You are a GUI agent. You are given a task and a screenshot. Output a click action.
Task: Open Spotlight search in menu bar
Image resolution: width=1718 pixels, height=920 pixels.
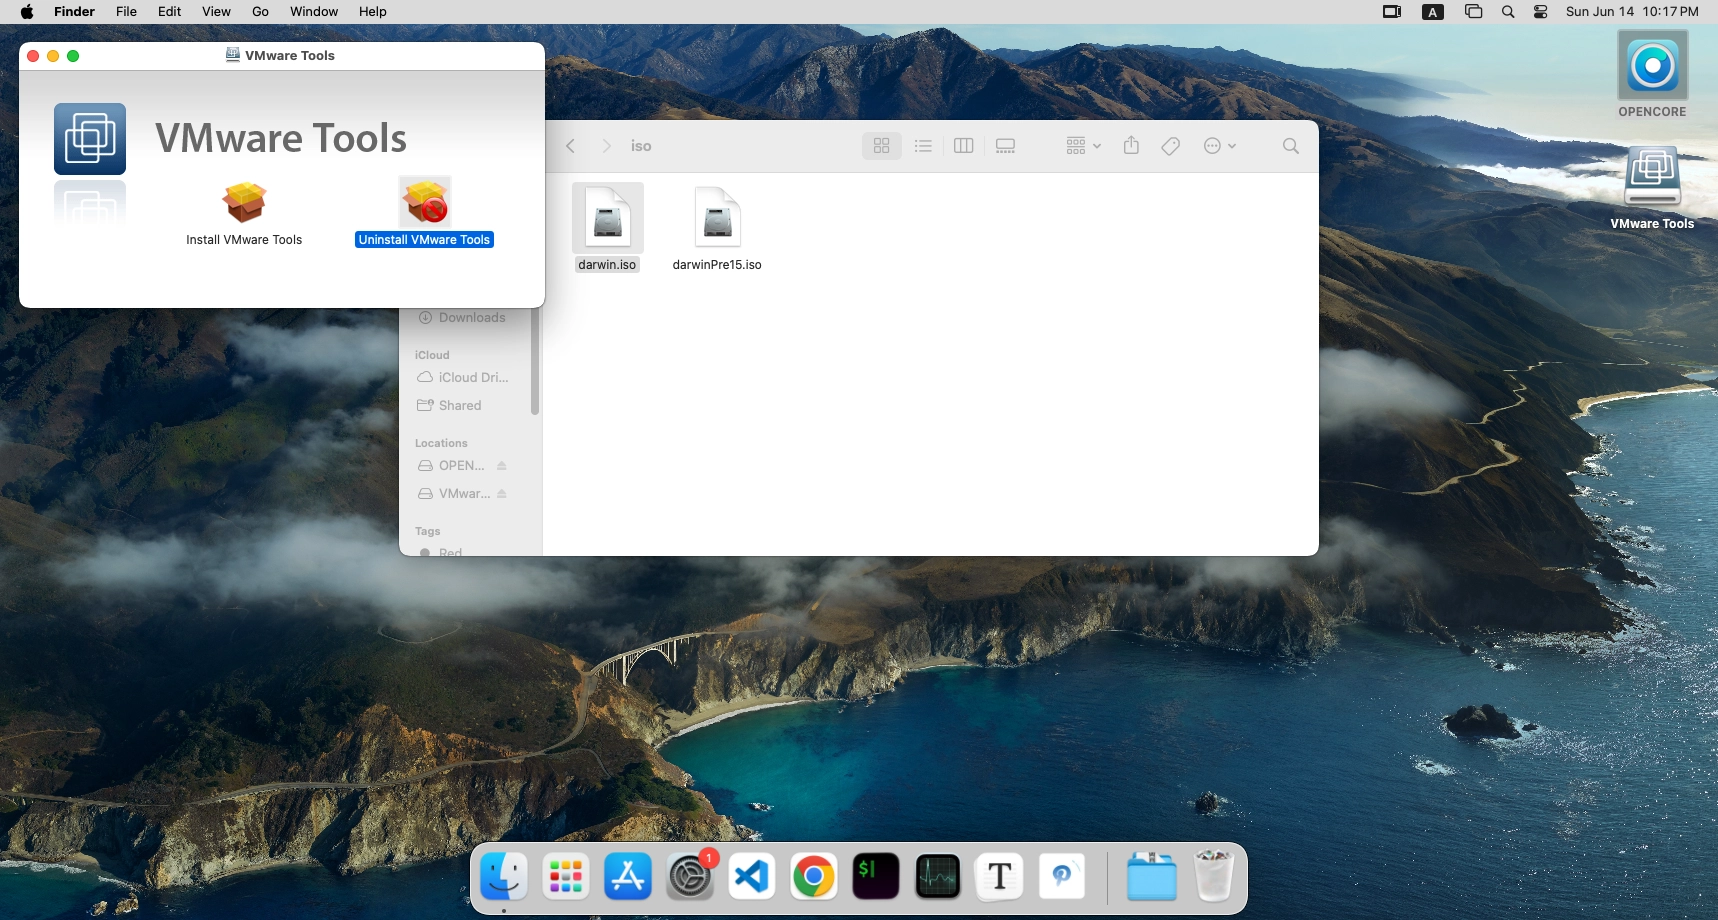(1508, 12)
